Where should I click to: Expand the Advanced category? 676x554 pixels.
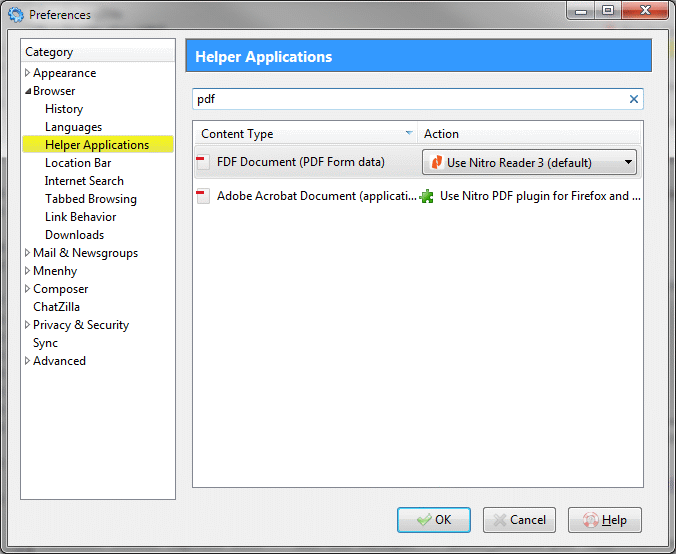pyautogui.click(x=28, y=361)
